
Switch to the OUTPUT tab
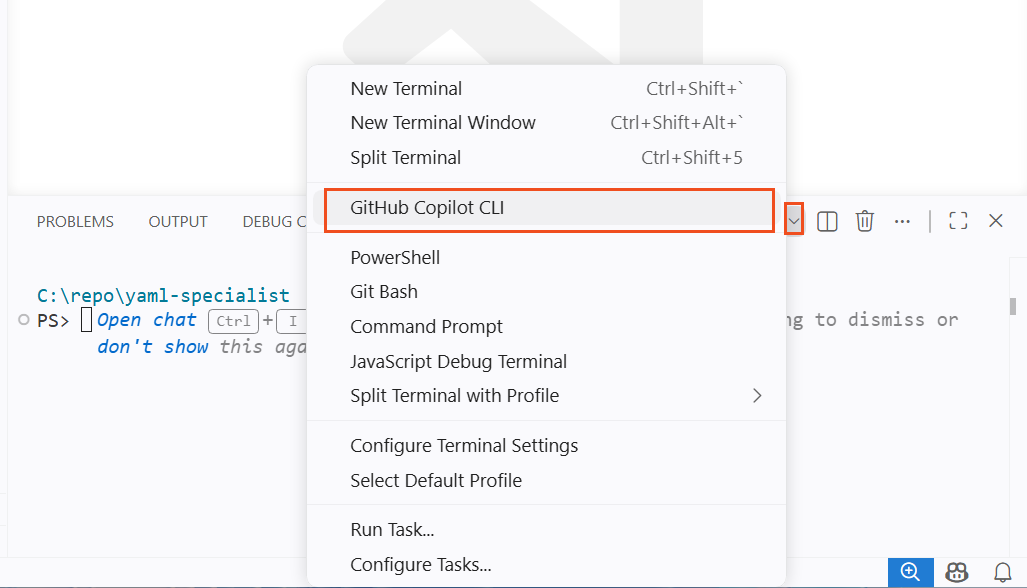[x=177, y=221]
